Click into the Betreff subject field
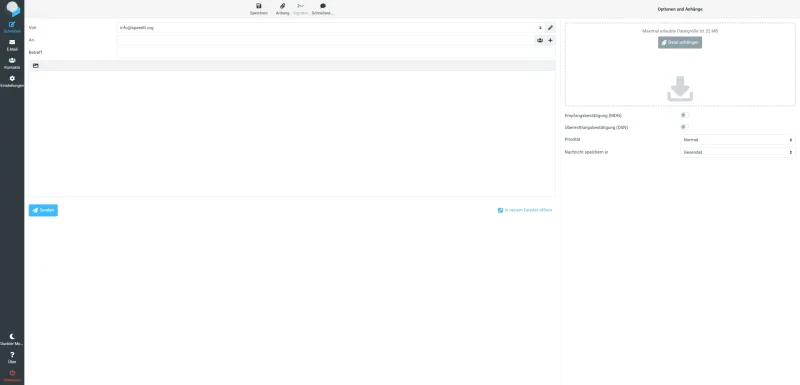Viewport: 800px width, 385px height. [336, 53]
